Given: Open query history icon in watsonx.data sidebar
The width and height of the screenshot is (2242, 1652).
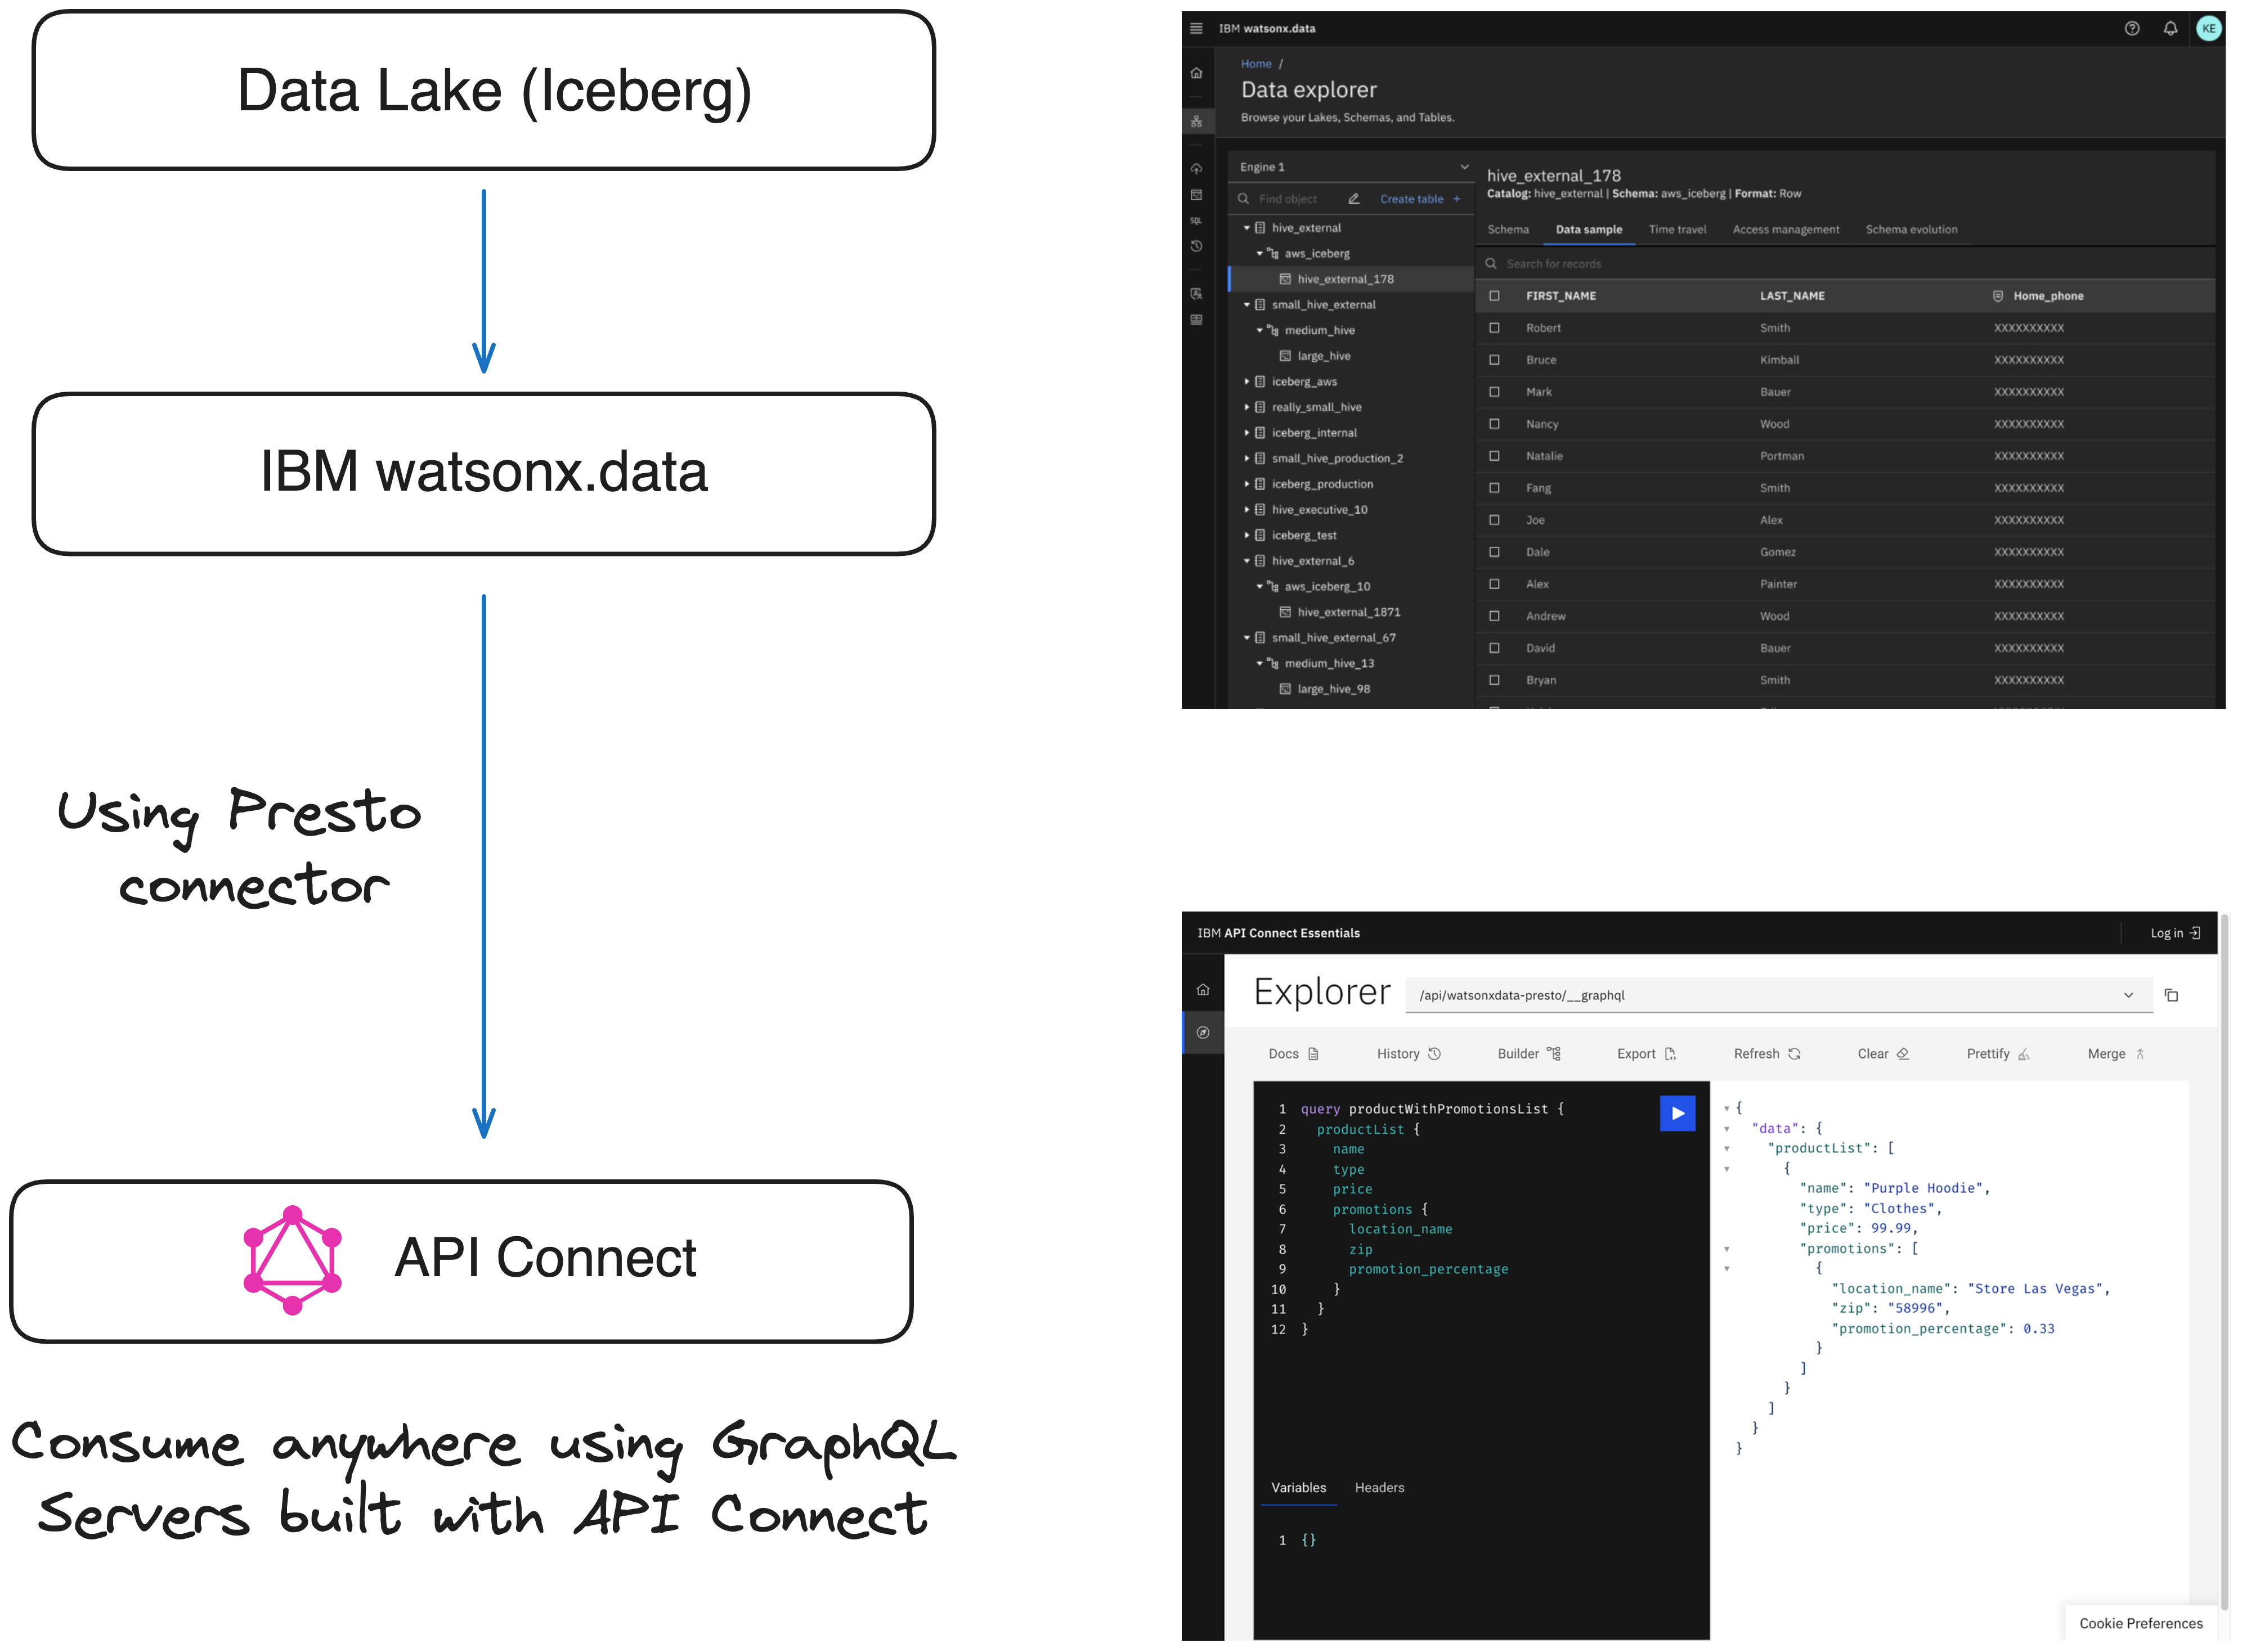Looking at the screenshot, I should point(1196,246).
